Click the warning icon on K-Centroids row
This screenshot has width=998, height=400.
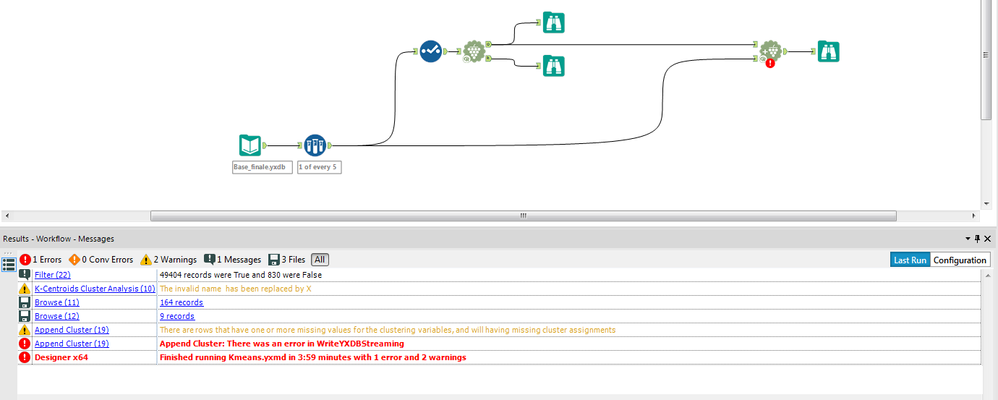(25, 289)
